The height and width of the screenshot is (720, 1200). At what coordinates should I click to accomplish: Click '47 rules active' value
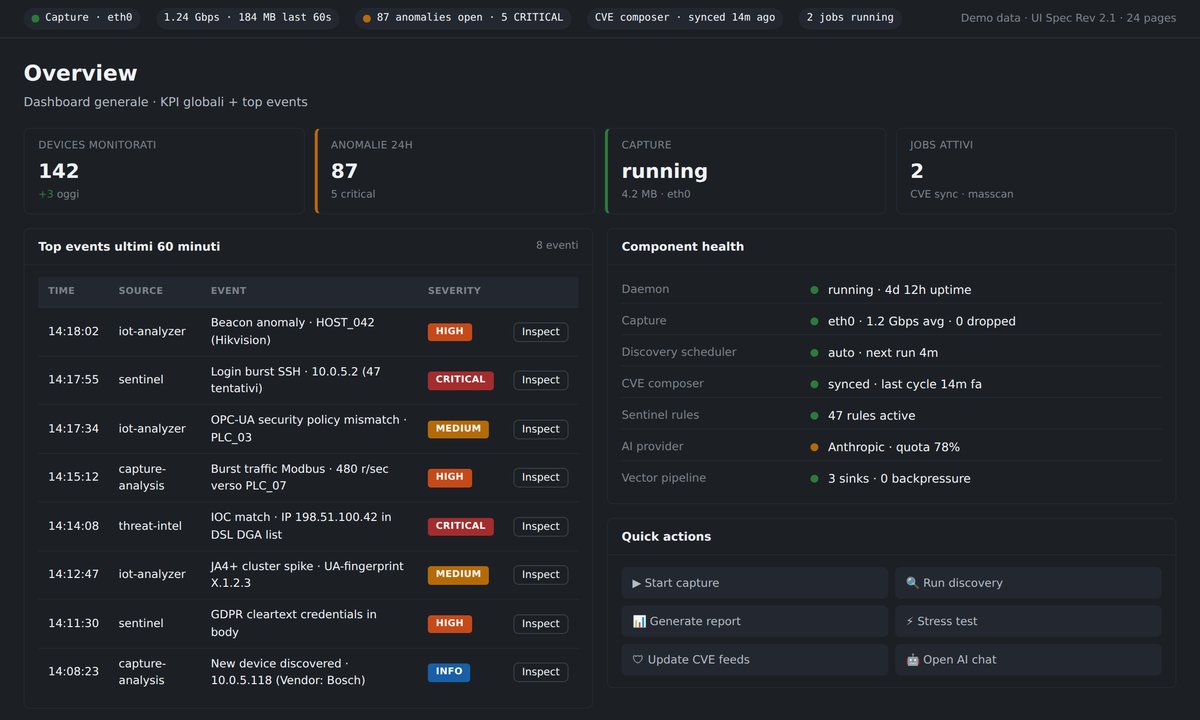[x=871, y=416]
